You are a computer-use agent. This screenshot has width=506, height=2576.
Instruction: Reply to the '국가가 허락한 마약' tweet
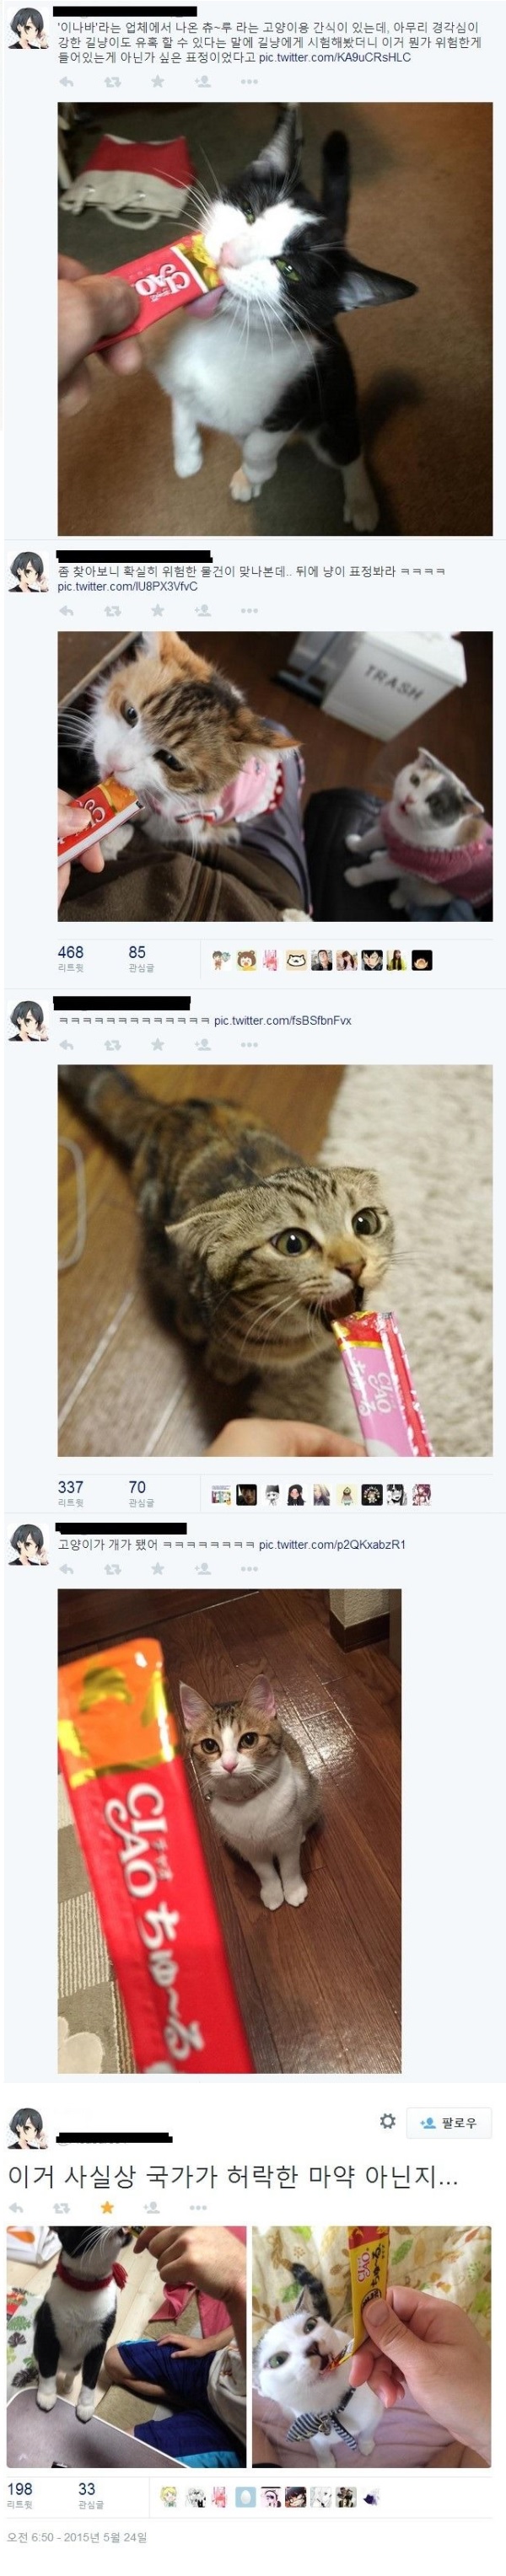[x=17, y=2206]
